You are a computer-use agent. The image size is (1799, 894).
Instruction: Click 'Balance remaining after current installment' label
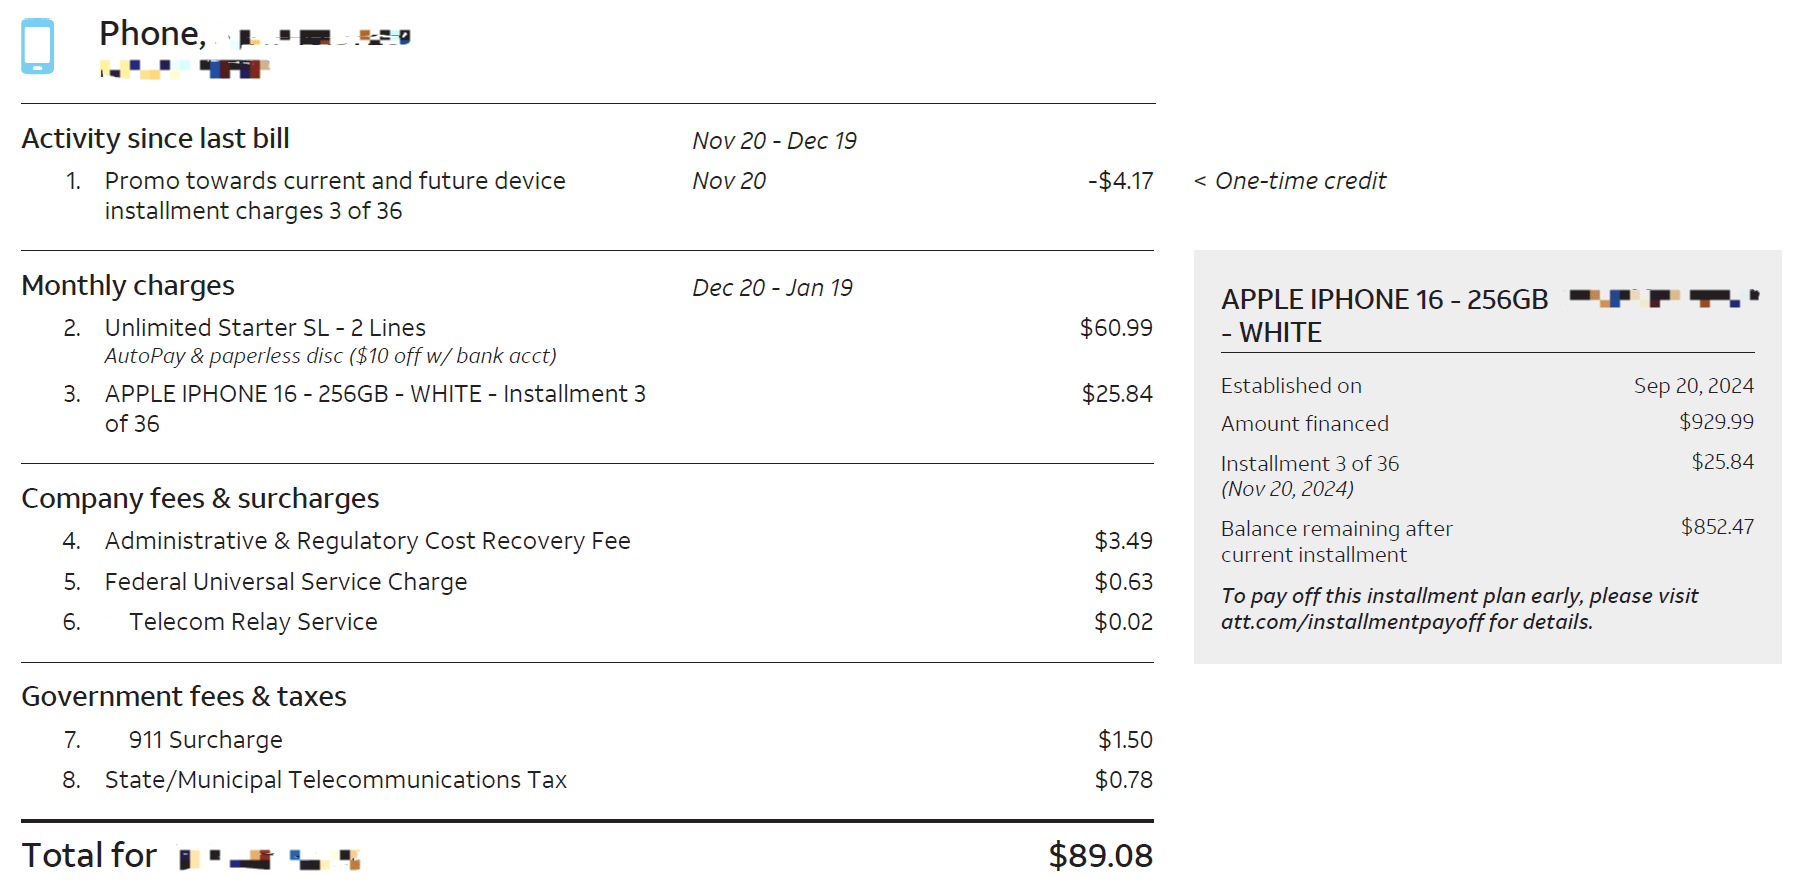pos(1336,542)
